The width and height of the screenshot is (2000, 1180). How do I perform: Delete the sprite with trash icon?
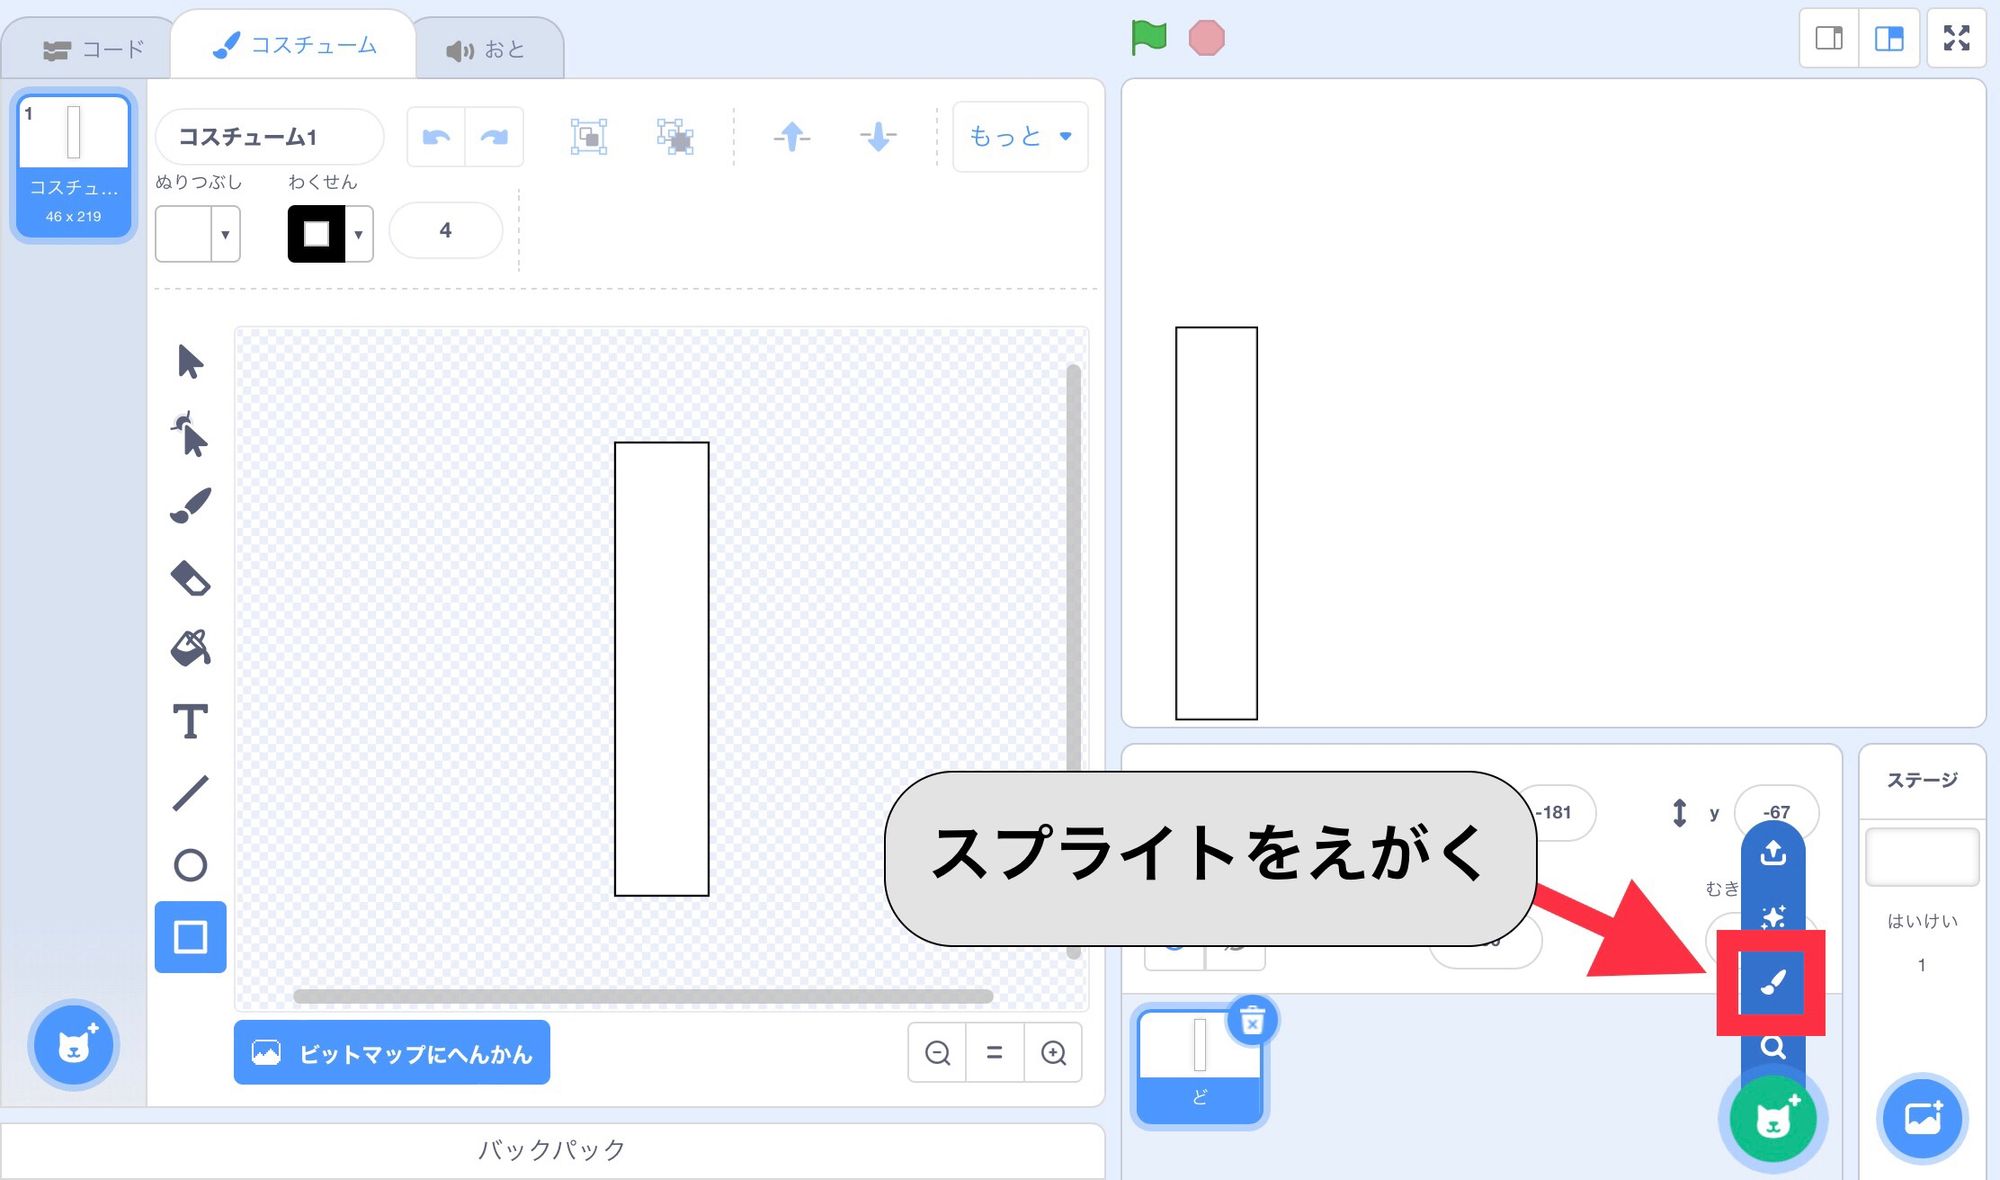point(1252,1021)
